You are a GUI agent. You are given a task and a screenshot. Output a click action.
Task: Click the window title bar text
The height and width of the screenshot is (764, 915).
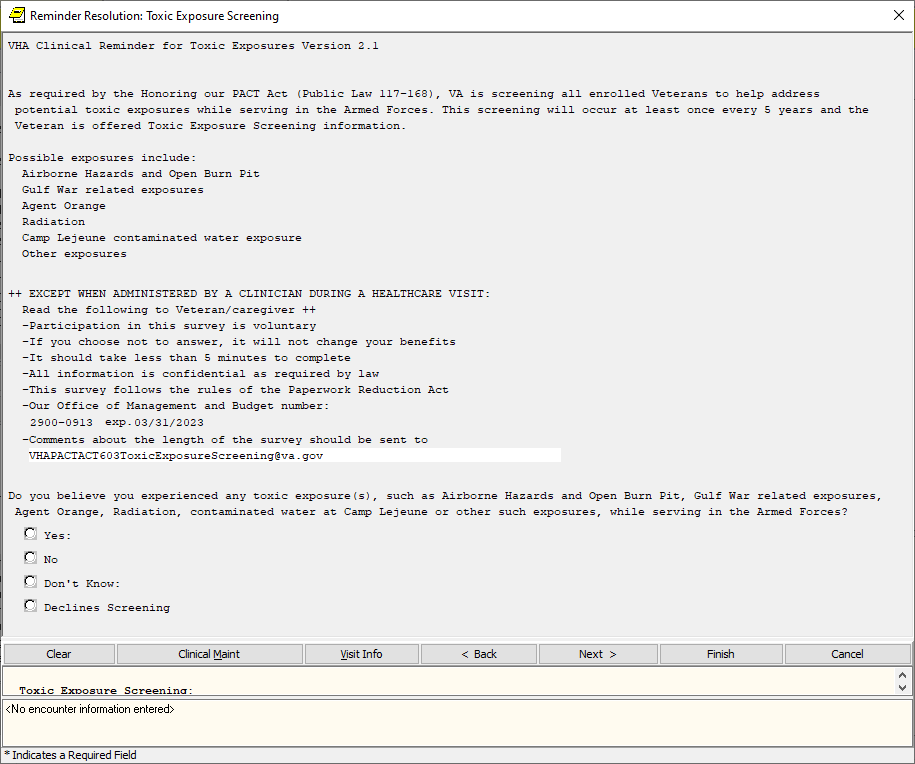155,16
